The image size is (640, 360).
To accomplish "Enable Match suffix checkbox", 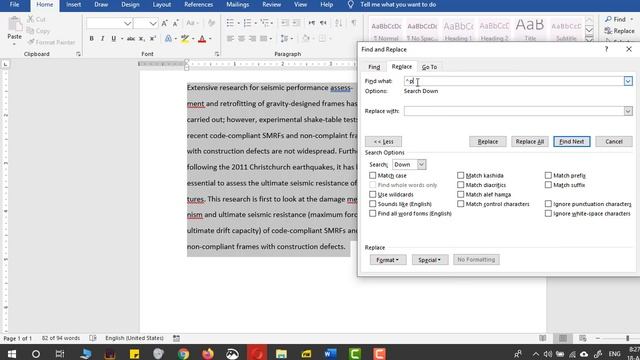I will (x=548, y=185).
